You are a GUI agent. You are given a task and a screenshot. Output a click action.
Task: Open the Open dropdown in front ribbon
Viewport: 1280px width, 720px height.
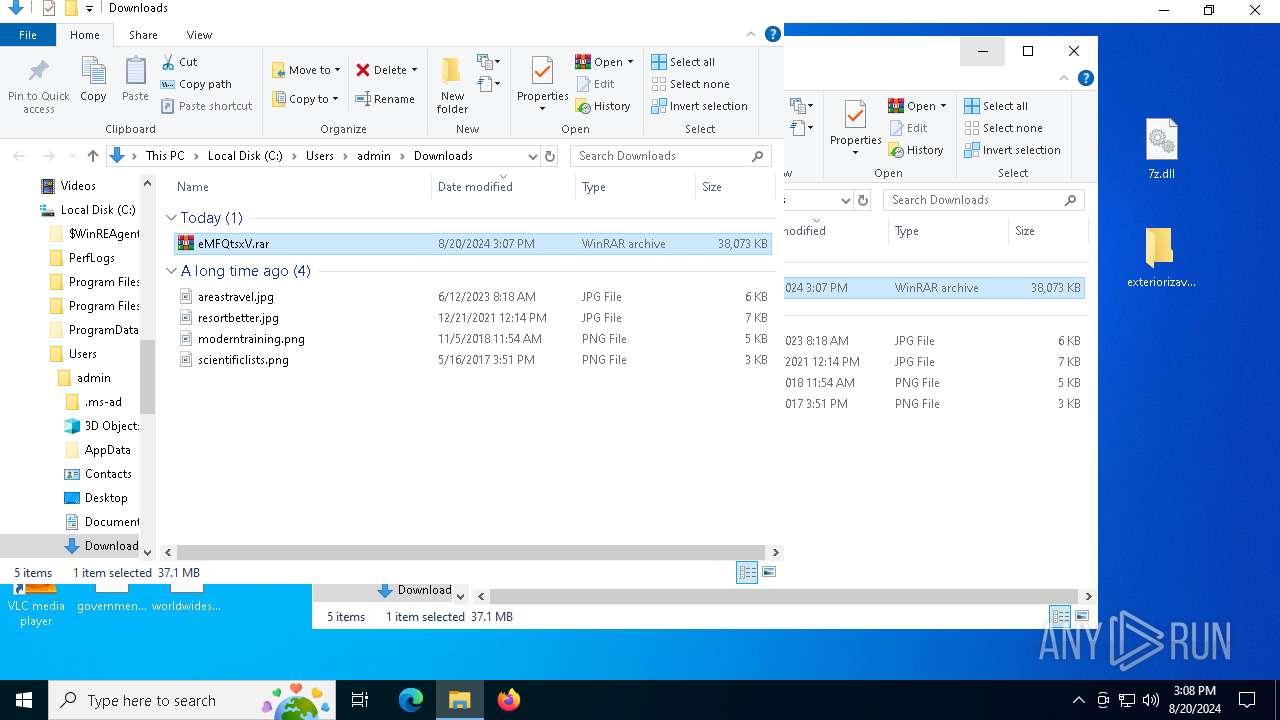630,62
